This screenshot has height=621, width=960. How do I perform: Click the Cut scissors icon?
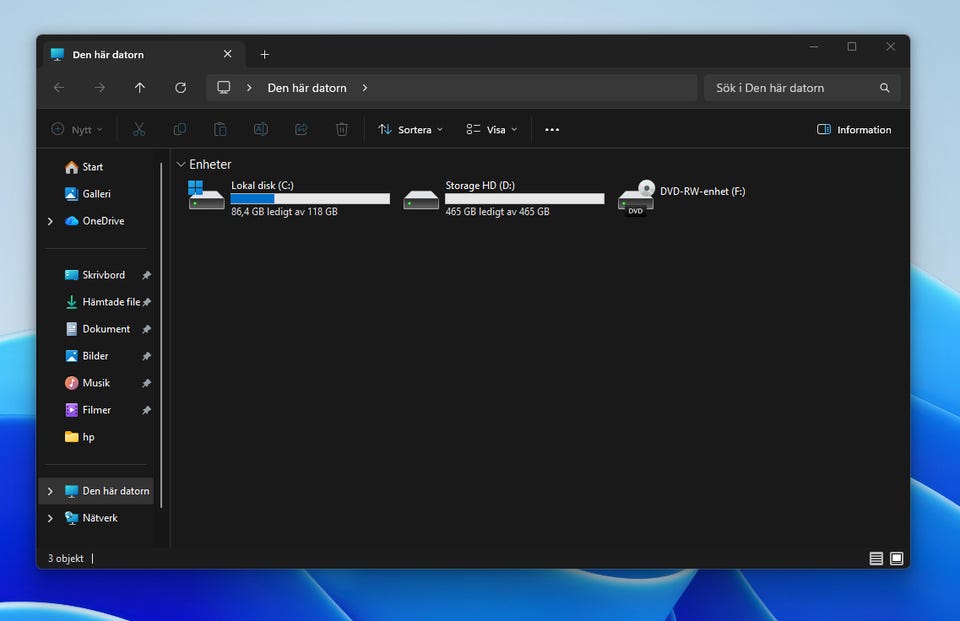coord(139,130)
